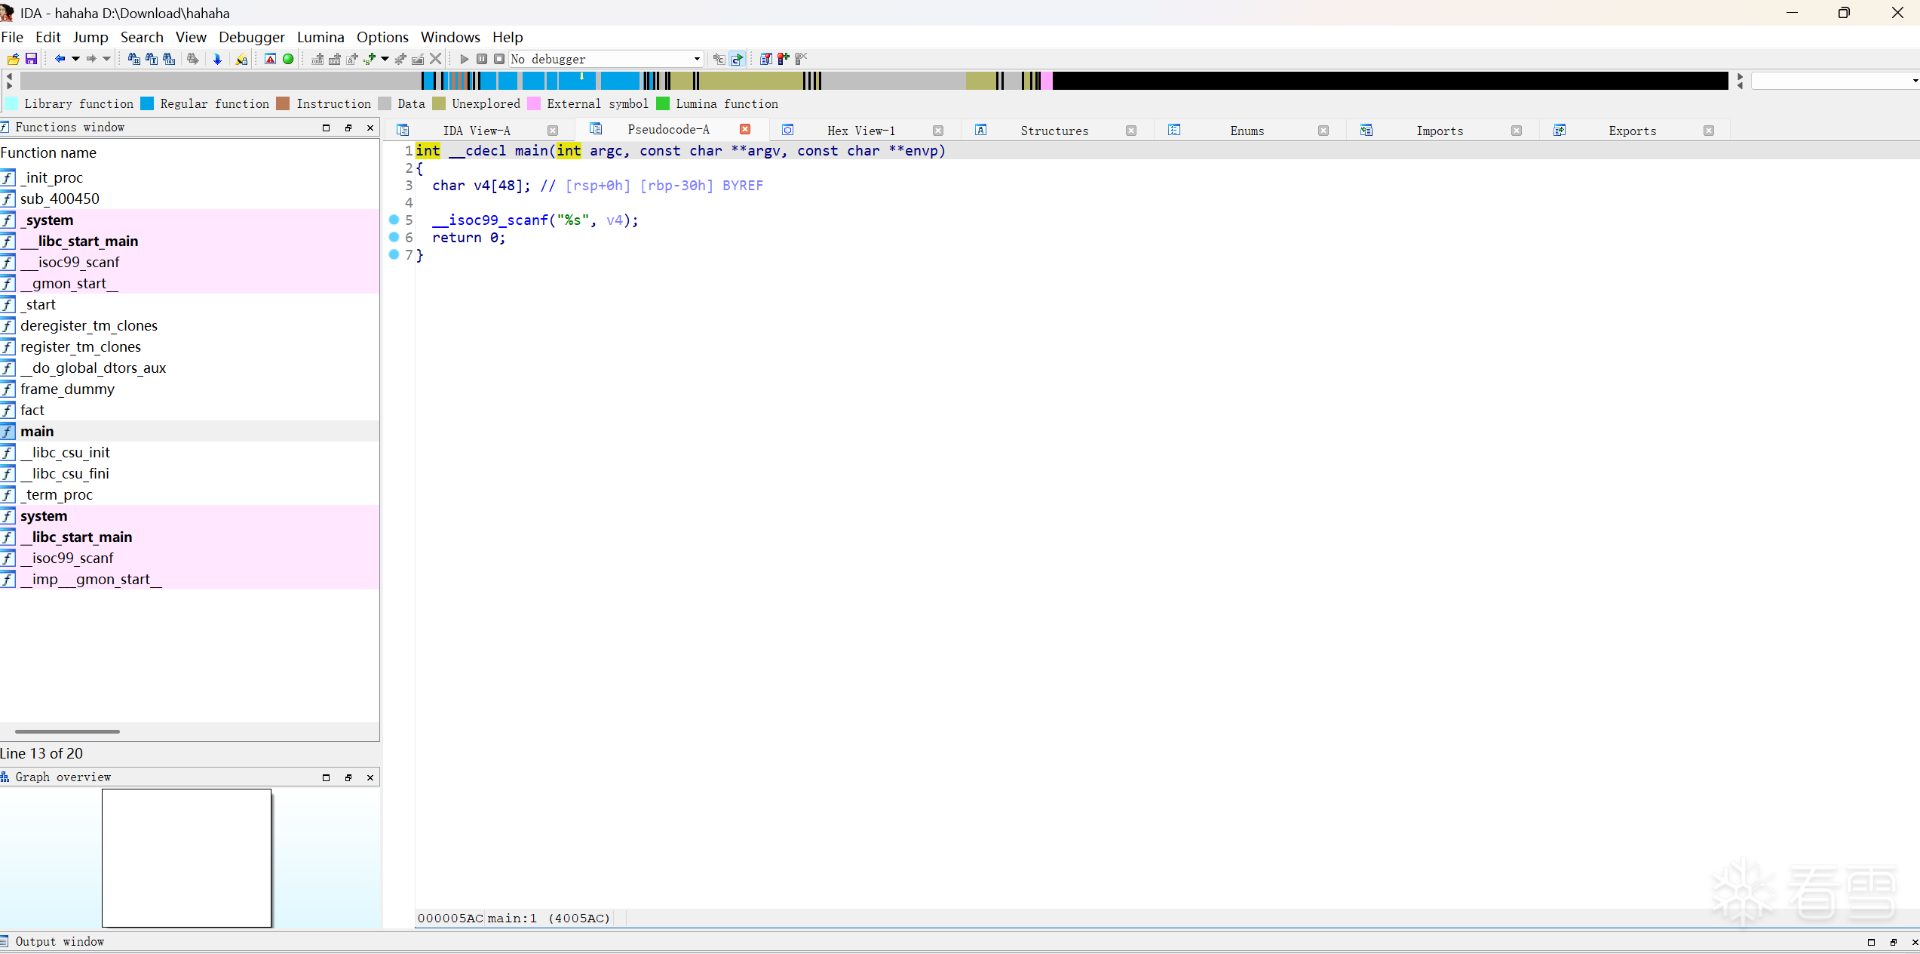Close the Graph overview panel
Screen dimensions: 1920x954
[370, 778]
